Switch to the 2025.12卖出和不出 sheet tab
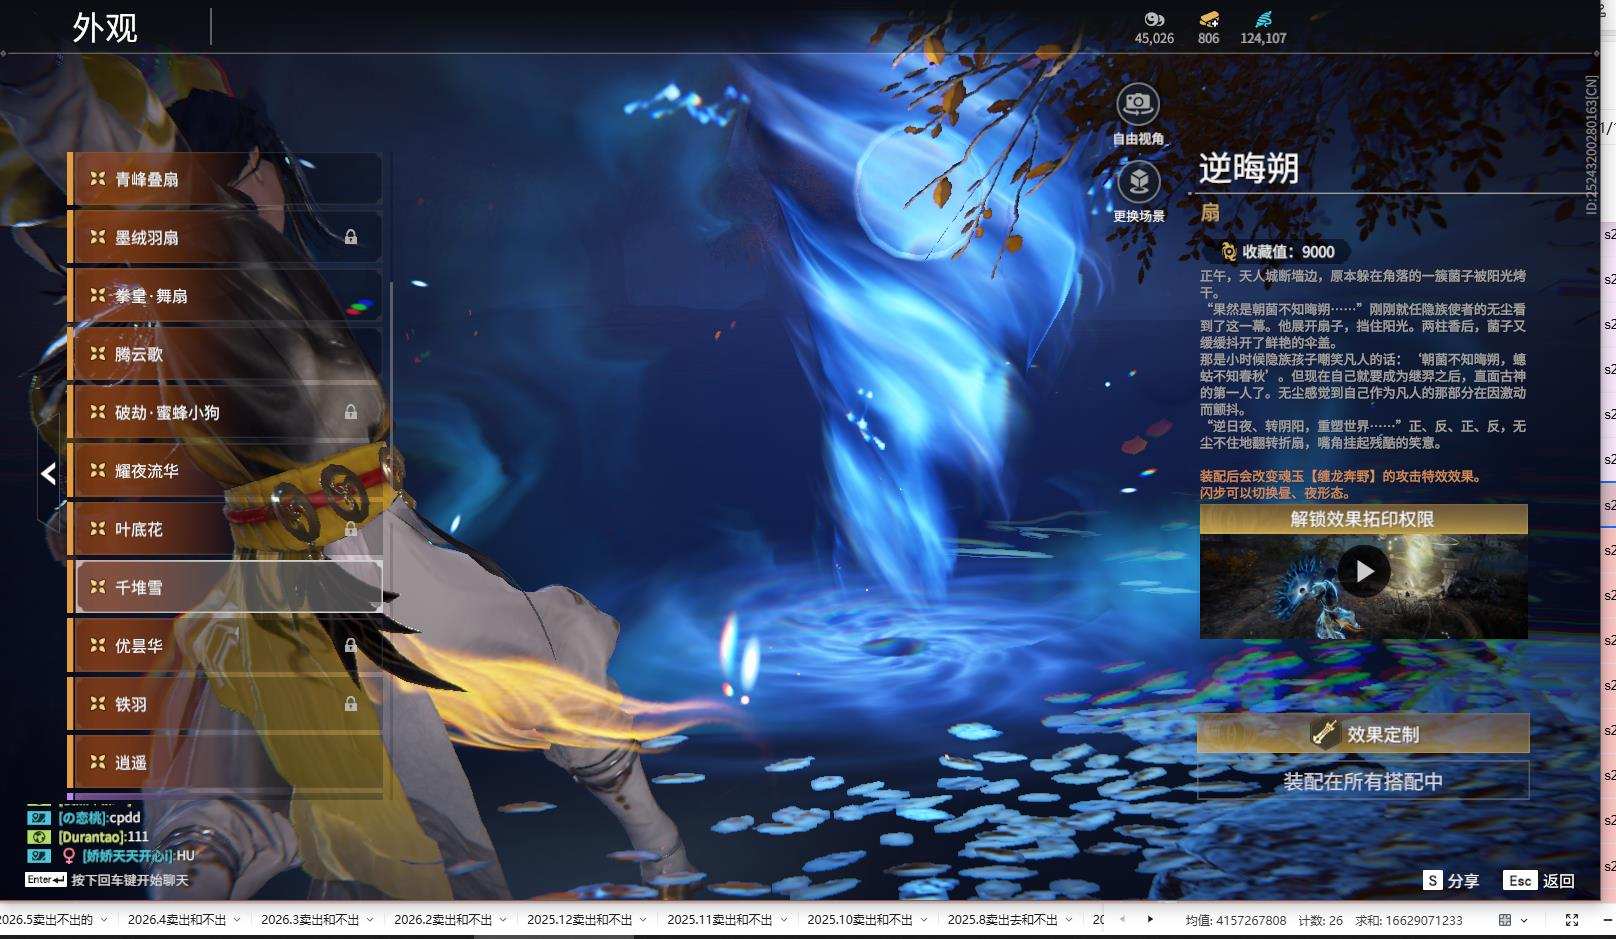Image resolution: width=1616 pixels, height=939 pixels. tap(580, 920)
